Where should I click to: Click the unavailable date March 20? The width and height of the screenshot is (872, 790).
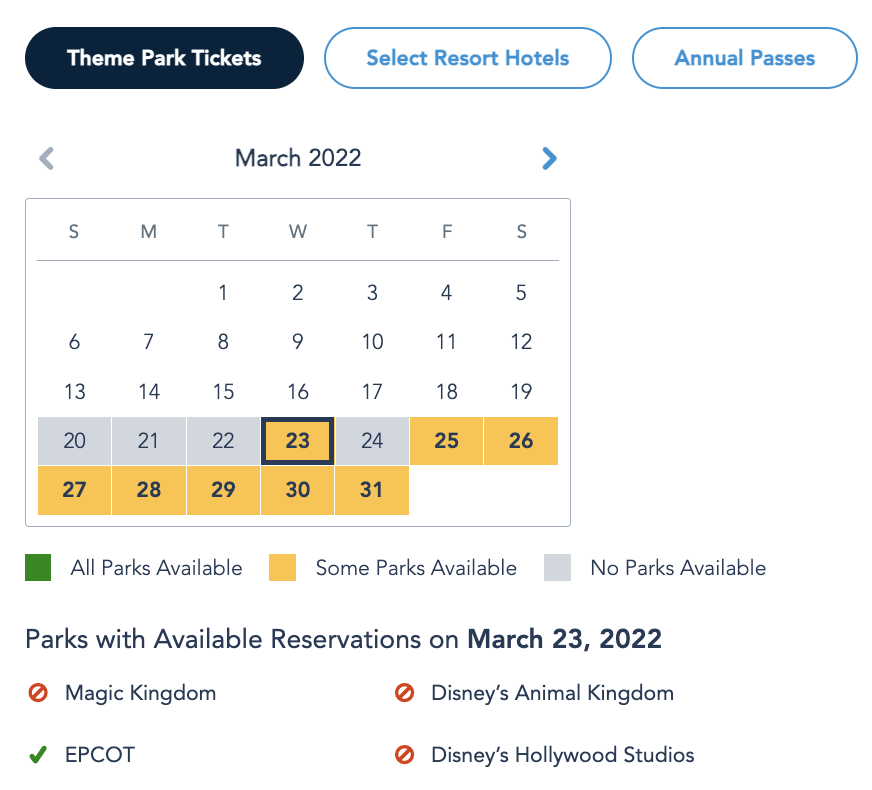pos(74,441)
